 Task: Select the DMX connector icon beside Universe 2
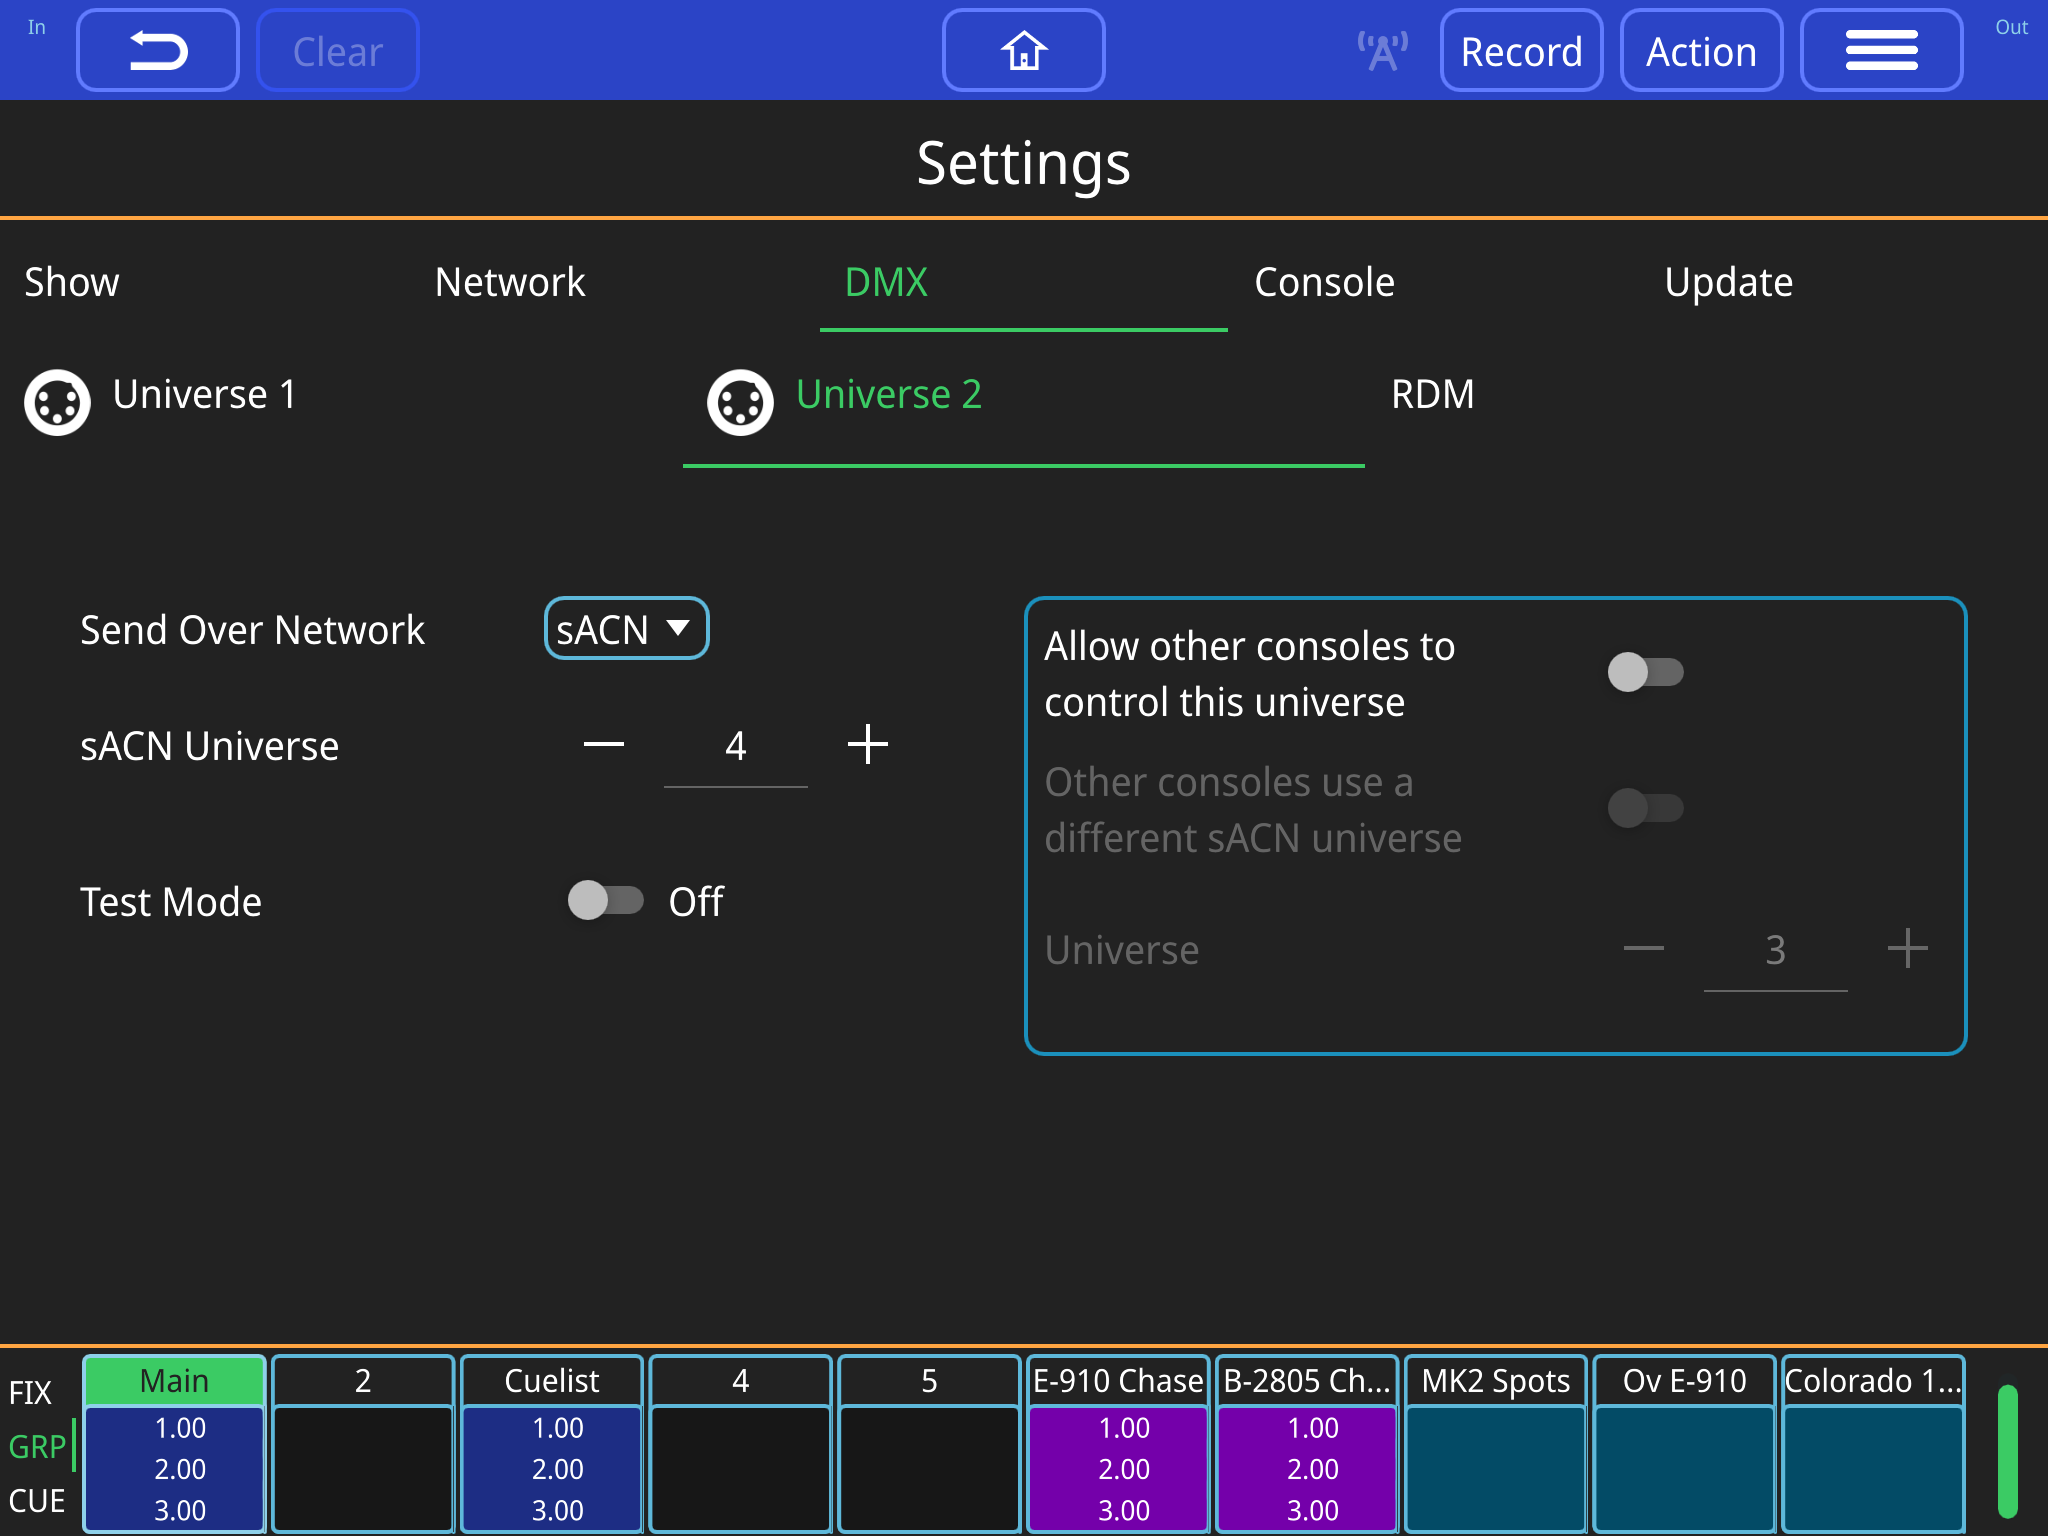coord(740,401)
